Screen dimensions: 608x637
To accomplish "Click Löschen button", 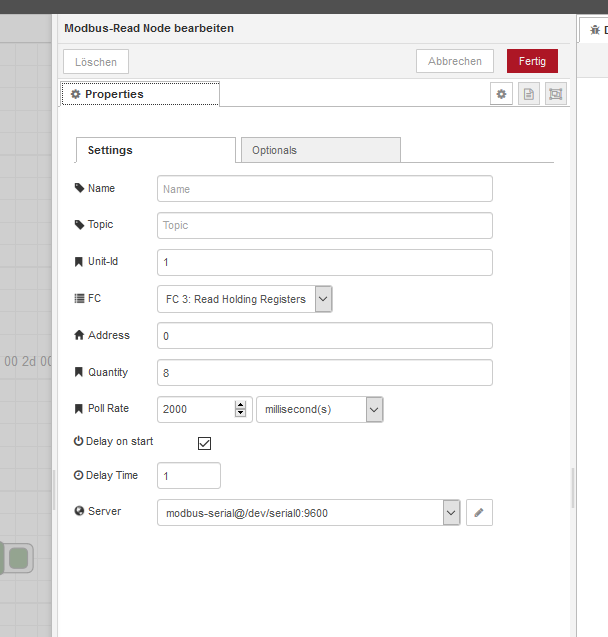I will tap(96, 62).
